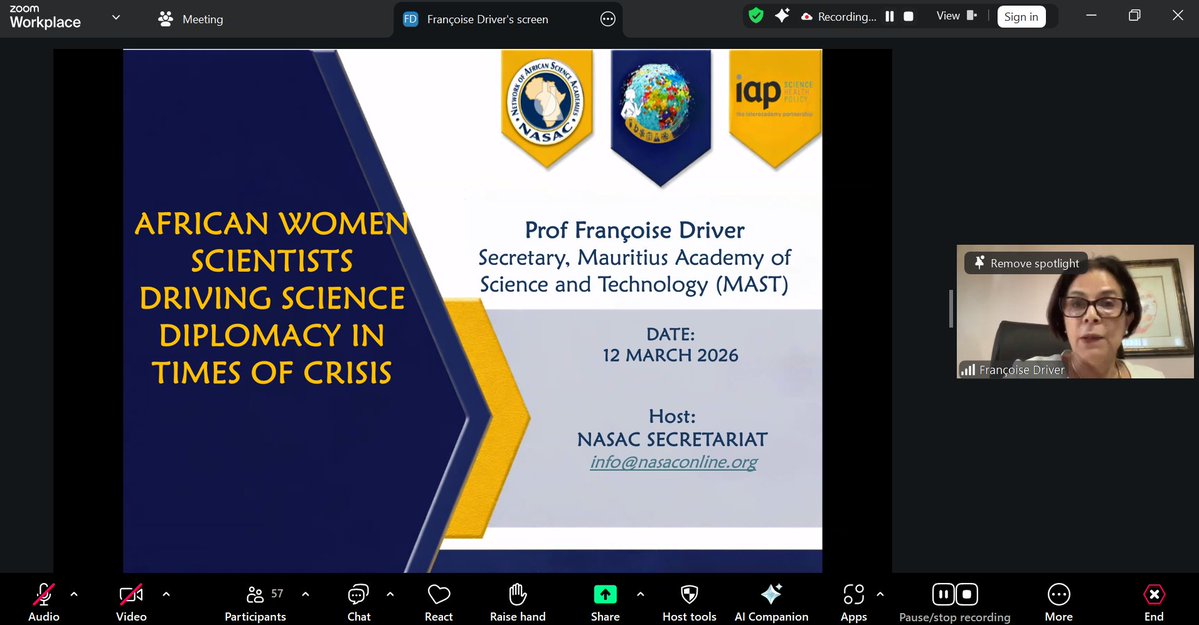1199x625 pixels.
Task: Open Host tools
Action: (x=689, y=598)
